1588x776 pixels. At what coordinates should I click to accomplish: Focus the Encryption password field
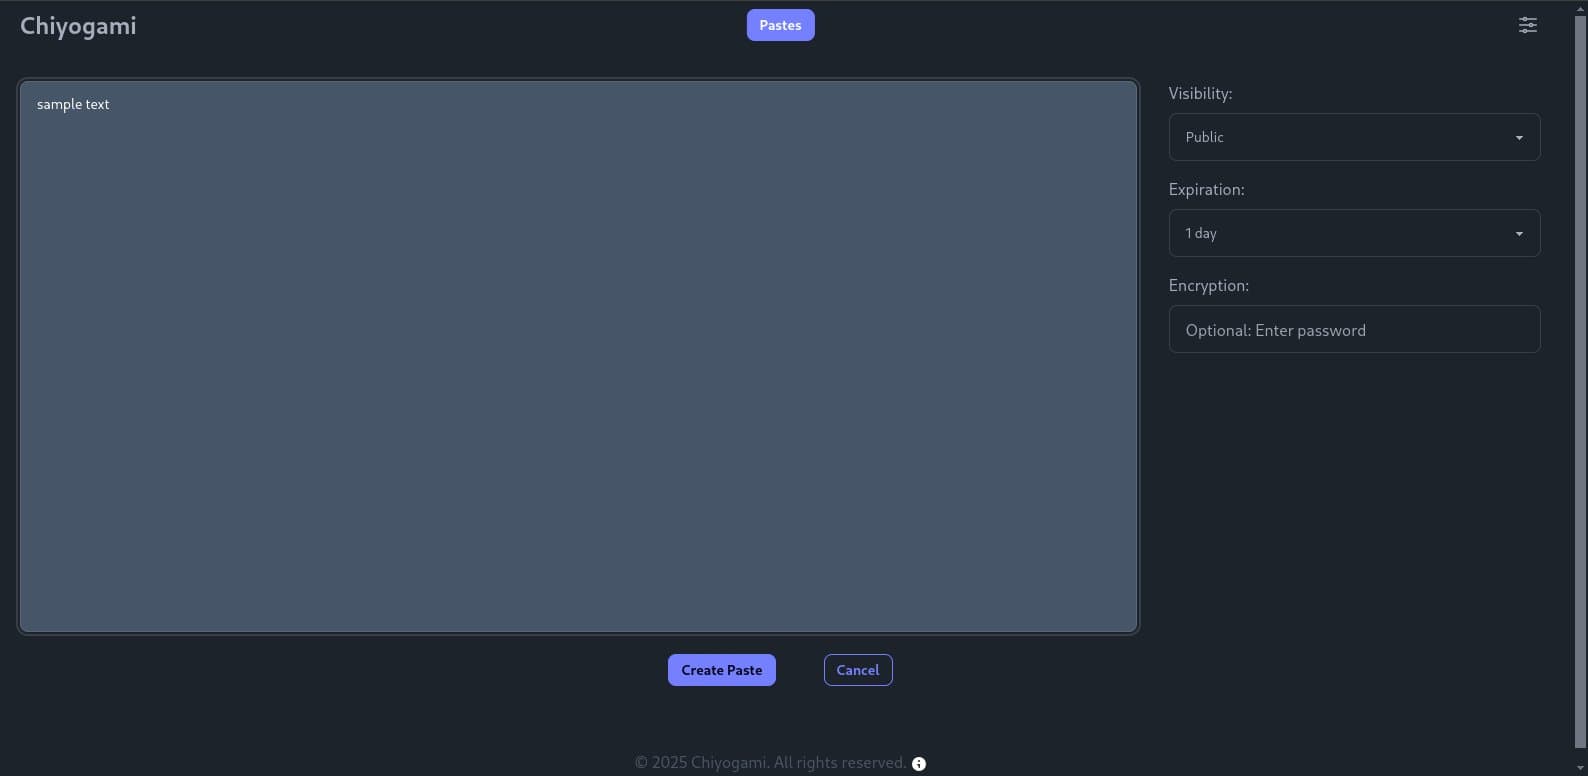coord(1353,330)
